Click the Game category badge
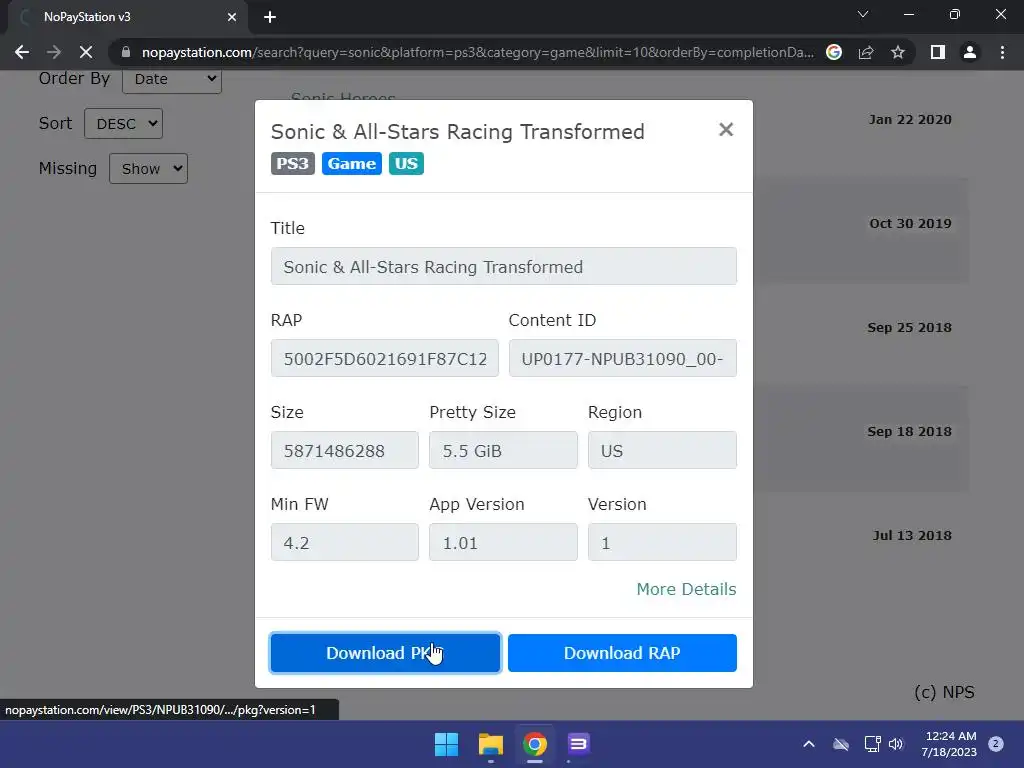The image size is (1024, 768). pos(351,163)
